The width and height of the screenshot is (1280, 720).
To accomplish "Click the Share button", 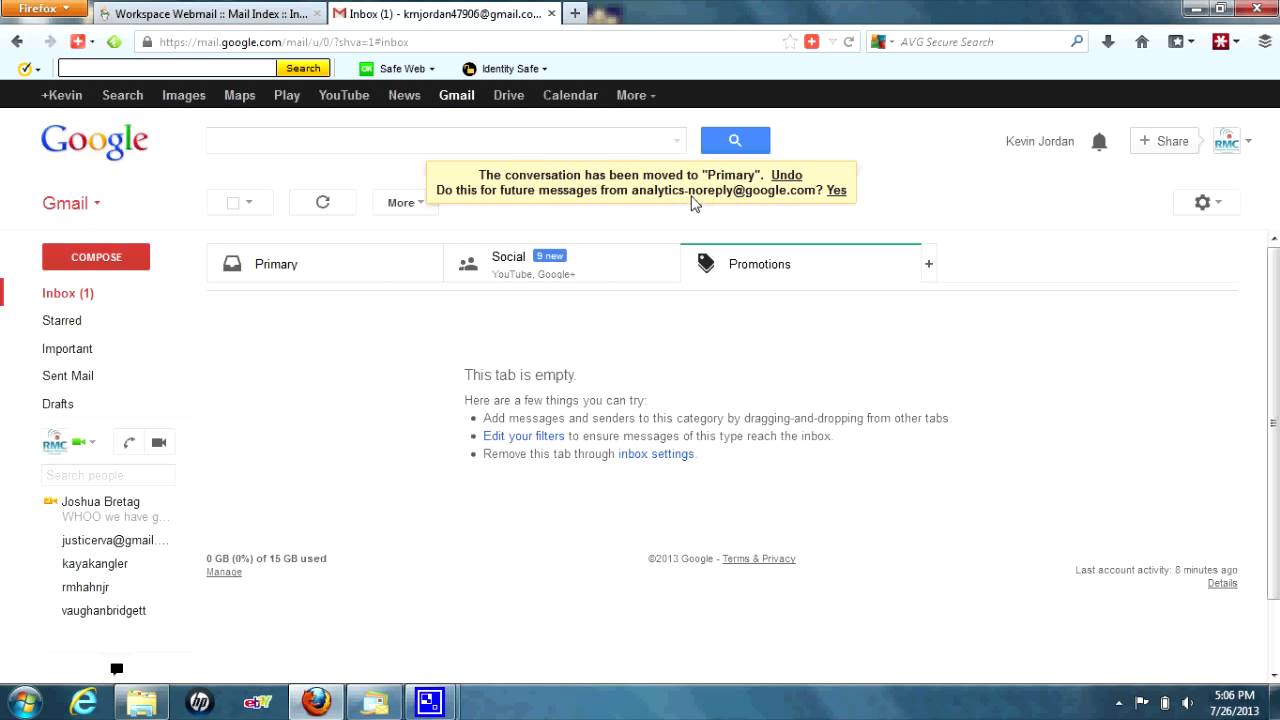I will point(1164,141).
